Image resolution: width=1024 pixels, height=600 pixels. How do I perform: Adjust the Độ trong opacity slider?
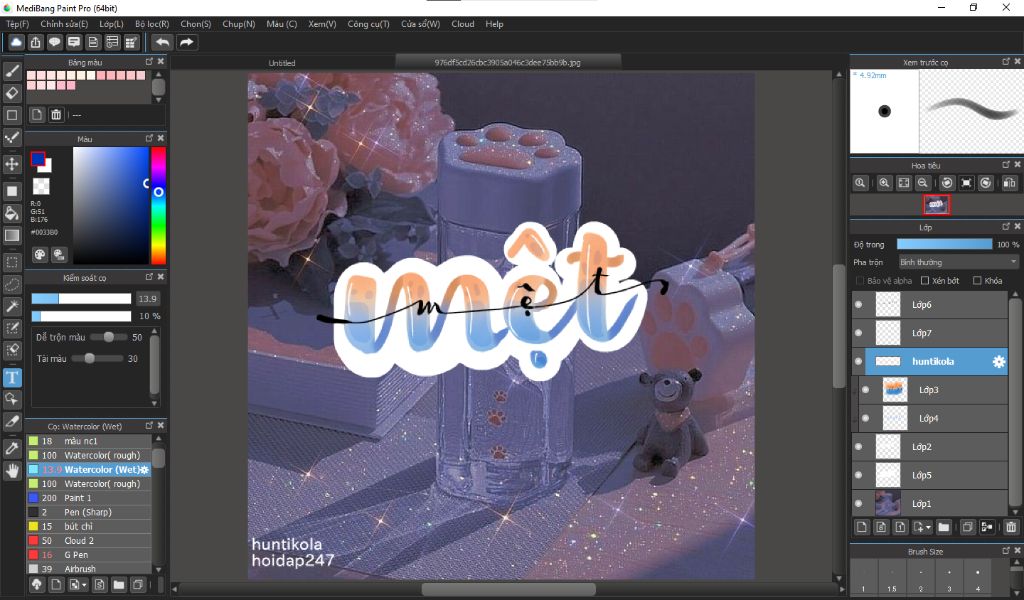coord(944,244)
